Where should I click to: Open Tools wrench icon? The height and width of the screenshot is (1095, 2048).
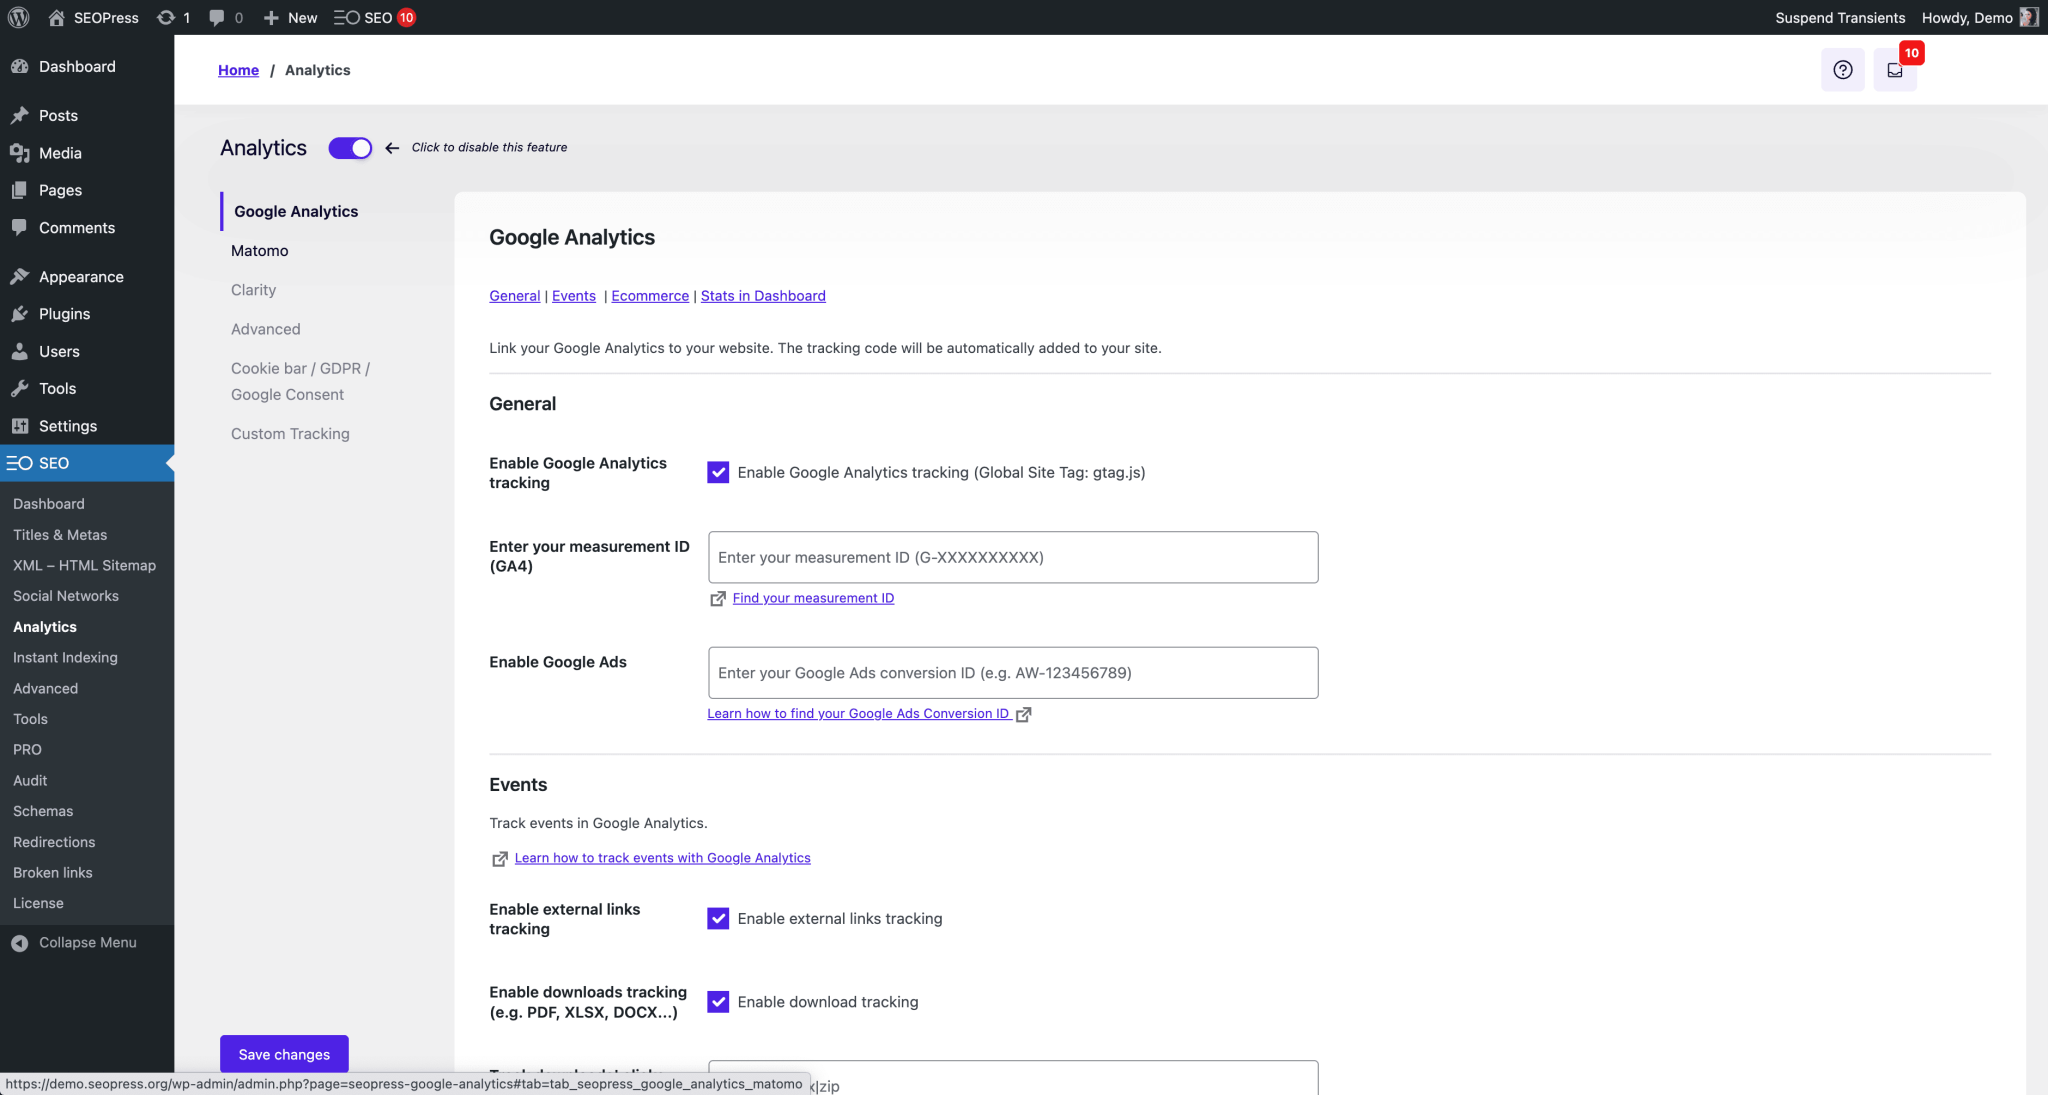(19, 388)
